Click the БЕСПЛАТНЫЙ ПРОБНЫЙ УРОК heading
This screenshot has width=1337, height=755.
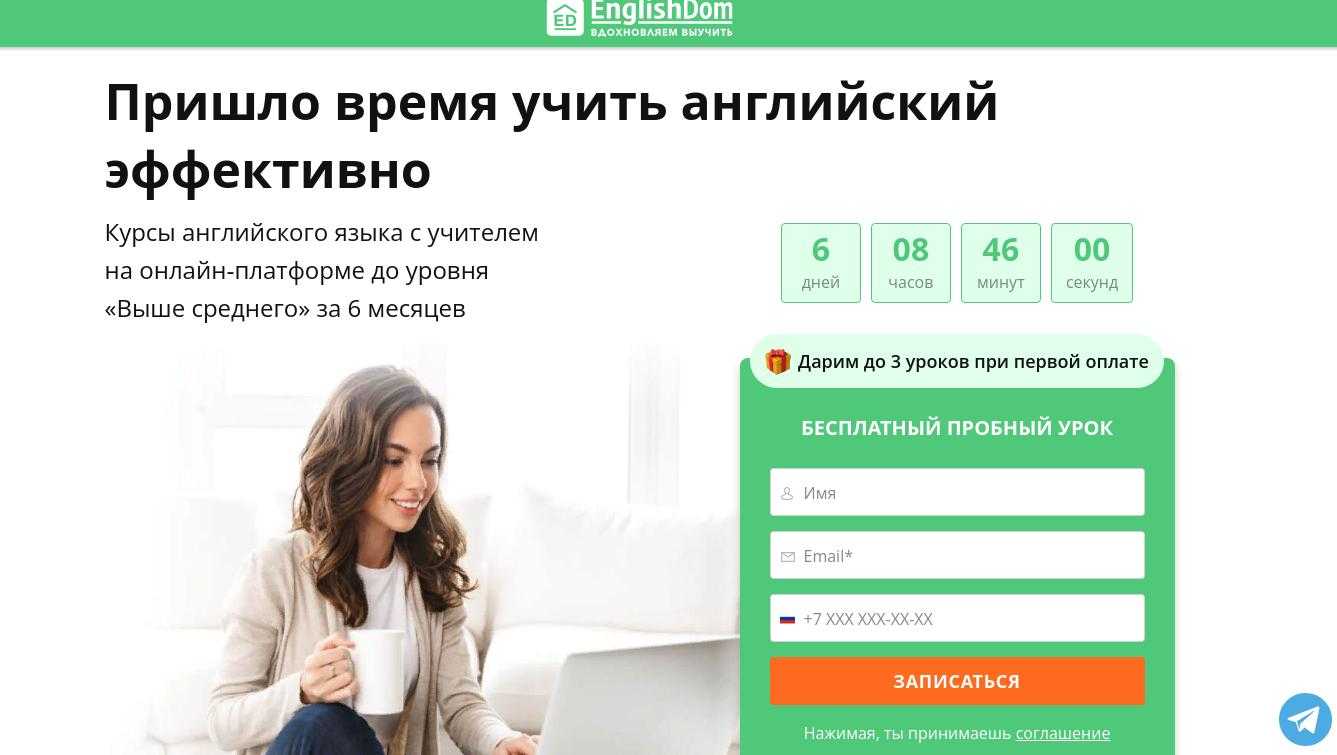957,428
